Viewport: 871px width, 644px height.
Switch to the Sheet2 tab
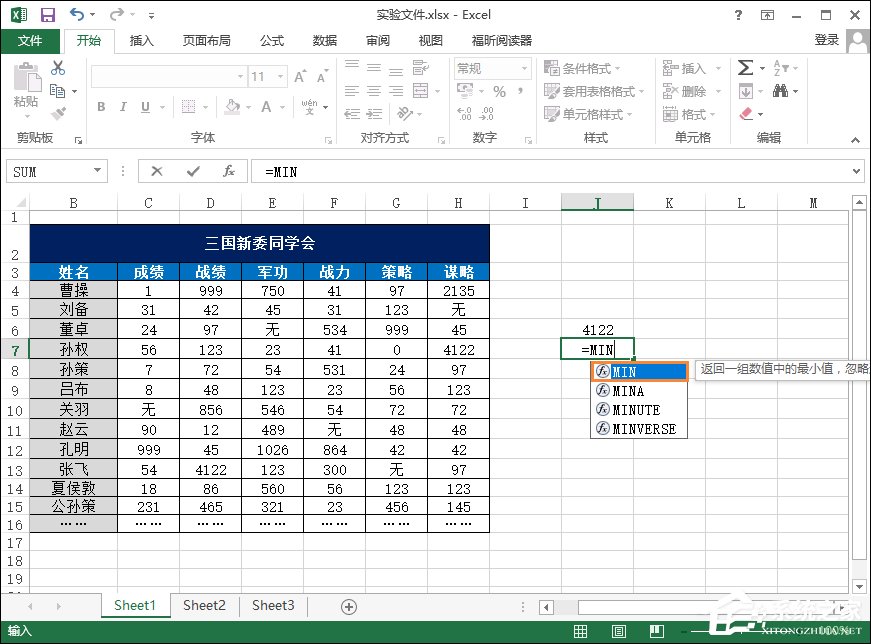tap(204, 605)
